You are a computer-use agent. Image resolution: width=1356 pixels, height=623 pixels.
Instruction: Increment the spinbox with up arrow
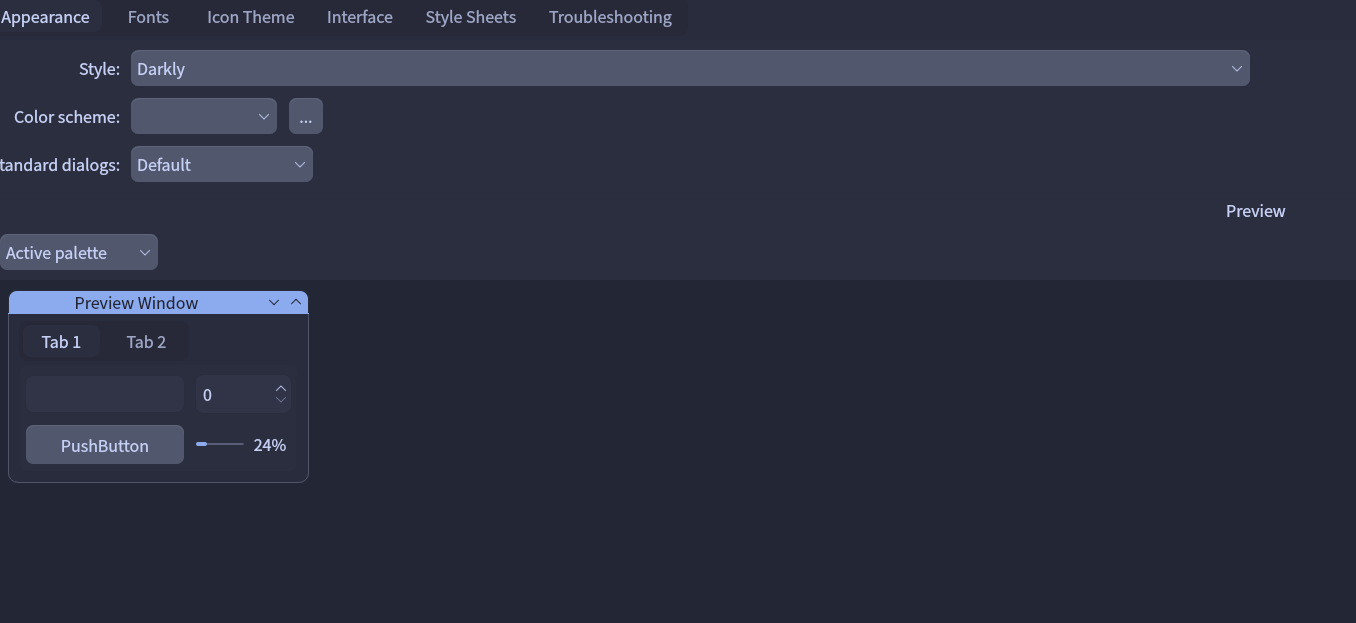(281, 388)
